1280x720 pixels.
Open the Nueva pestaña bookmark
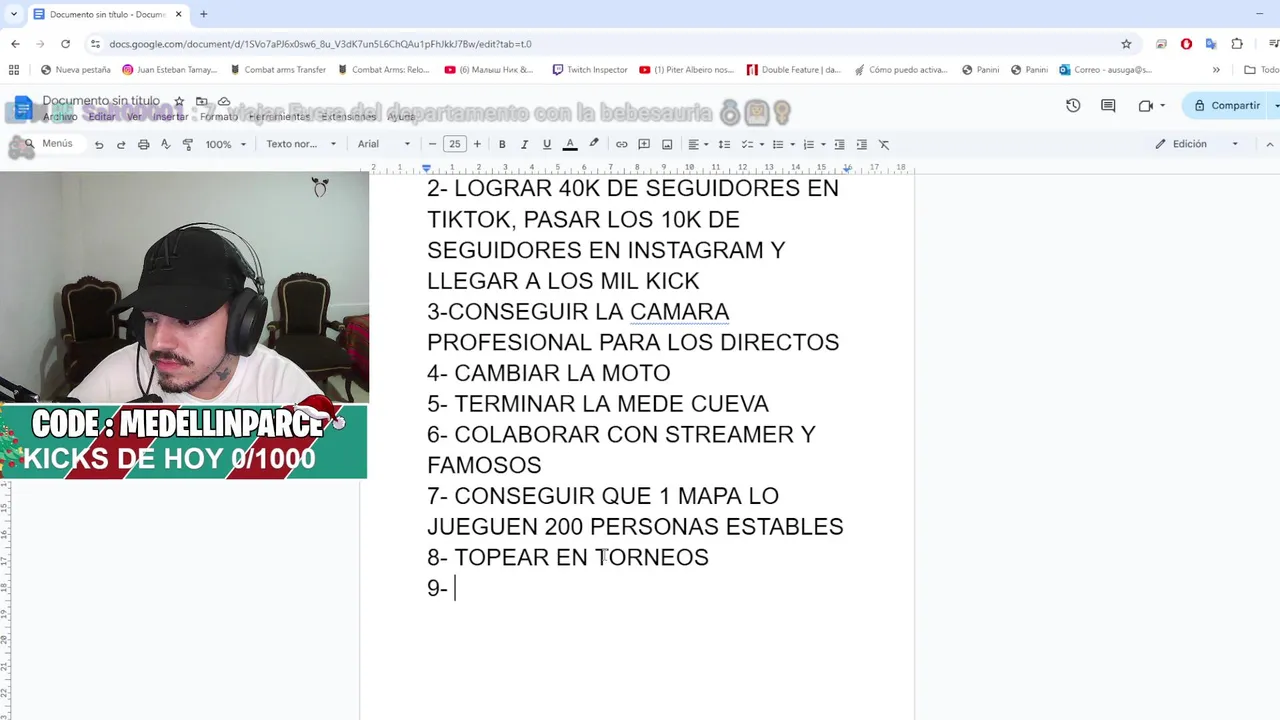point(76,70)
